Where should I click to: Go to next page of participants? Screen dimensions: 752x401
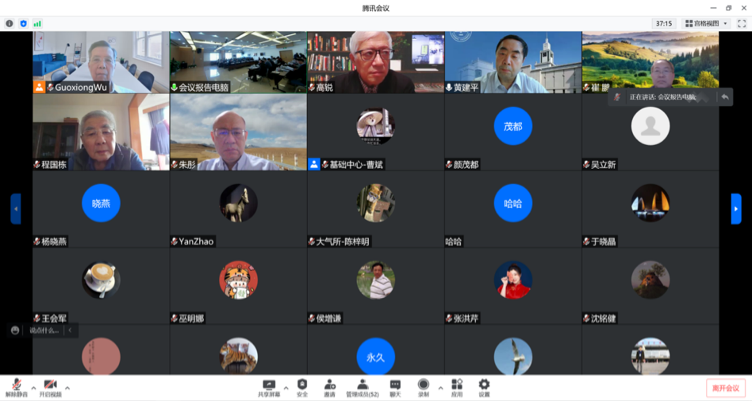(x=737, y=208)
